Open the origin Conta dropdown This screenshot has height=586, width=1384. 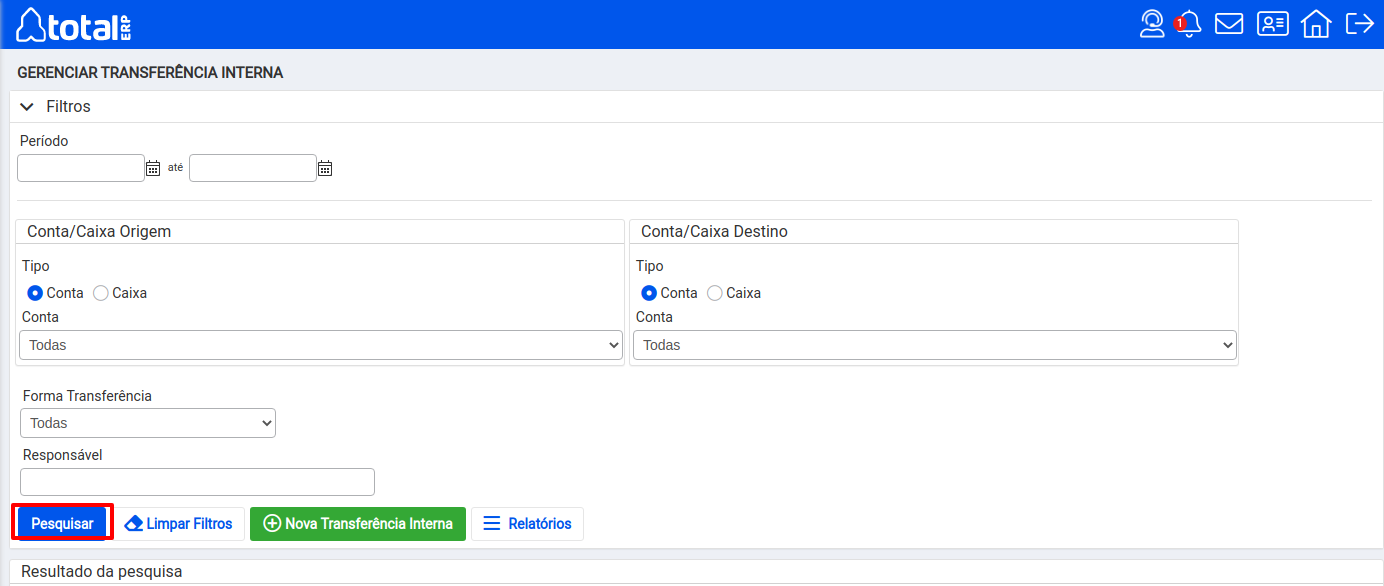point(321,345)
